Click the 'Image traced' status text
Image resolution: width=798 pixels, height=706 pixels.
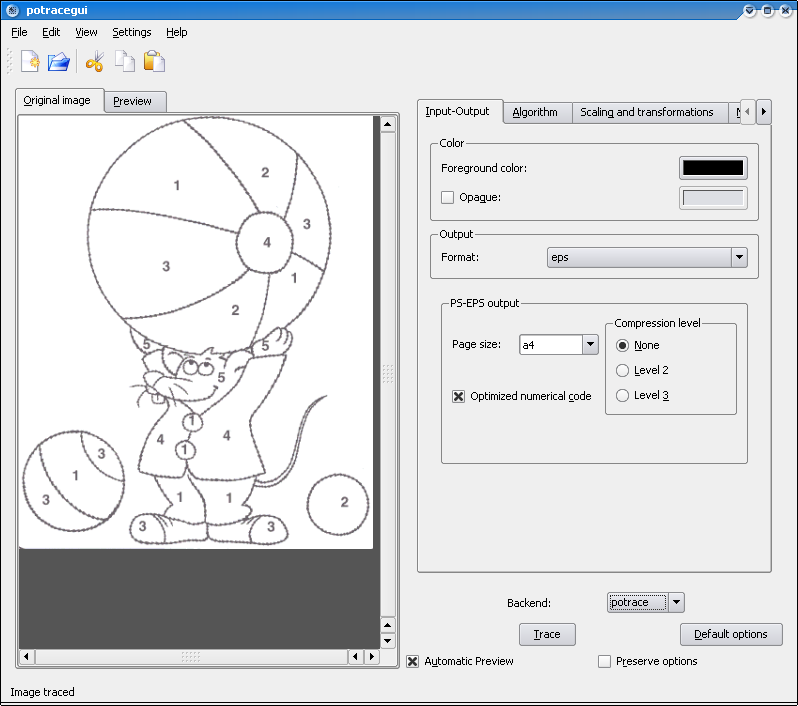tap(42, 692)
